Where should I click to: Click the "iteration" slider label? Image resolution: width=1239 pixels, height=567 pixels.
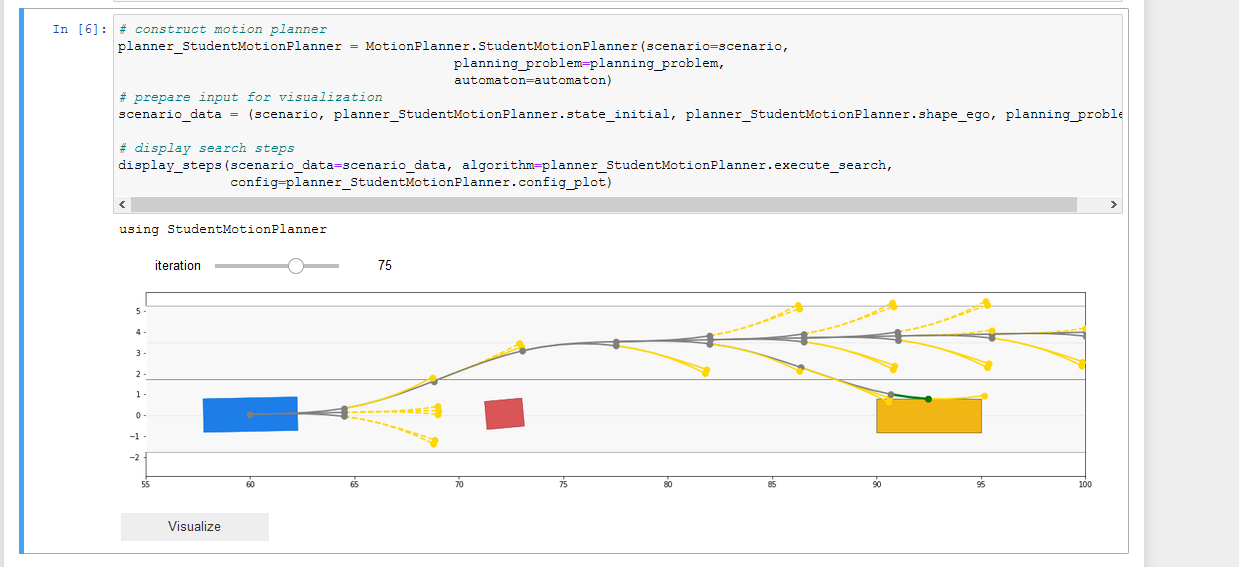(178, 266)
